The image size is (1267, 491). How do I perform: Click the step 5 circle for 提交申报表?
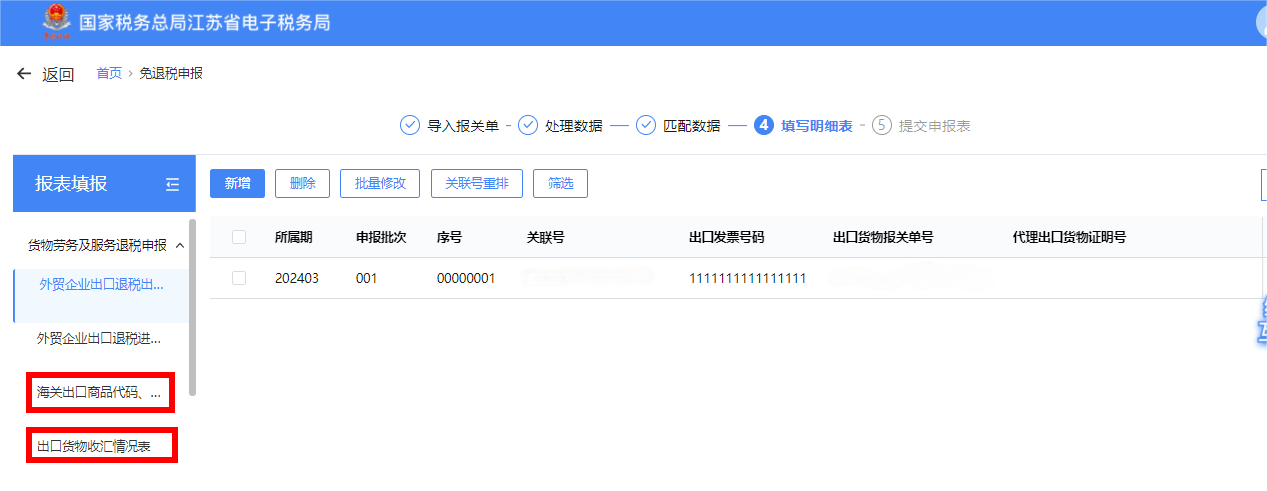click(882, 125)
